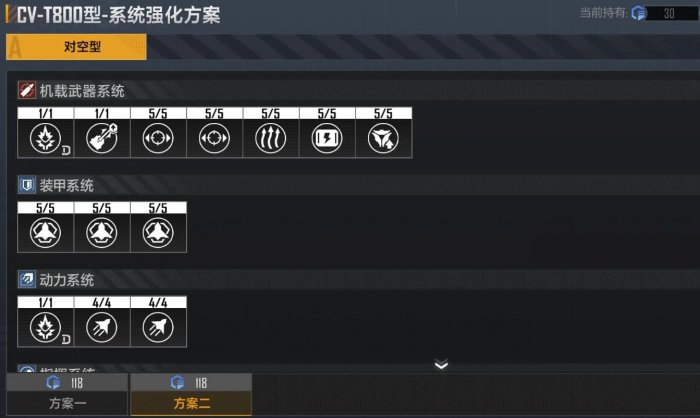Click the triple upward arrows weapon upgrade
This screenshot has width=700, height=418.
pyautogui.click(x=271, y=138)
